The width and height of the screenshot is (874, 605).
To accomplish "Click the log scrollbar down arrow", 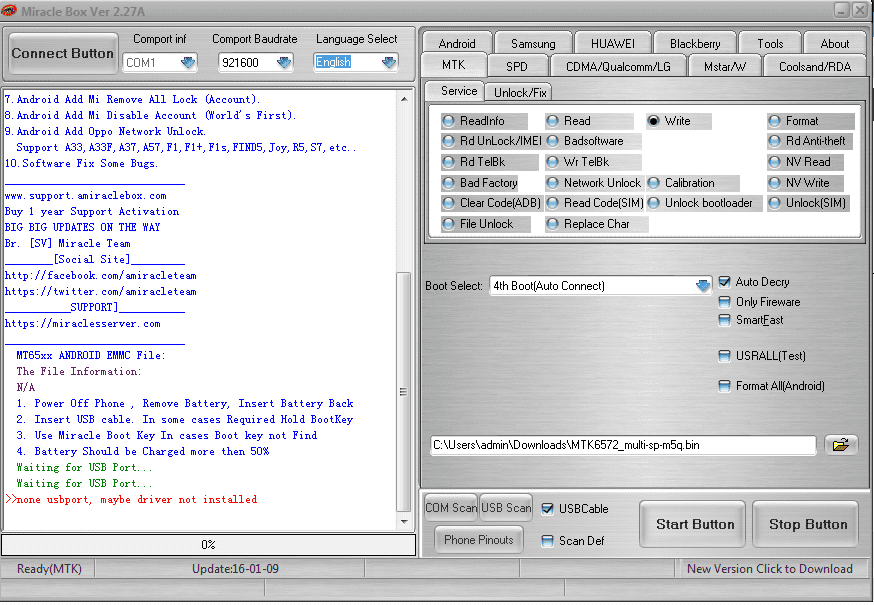I will click(x=405, y=522).
